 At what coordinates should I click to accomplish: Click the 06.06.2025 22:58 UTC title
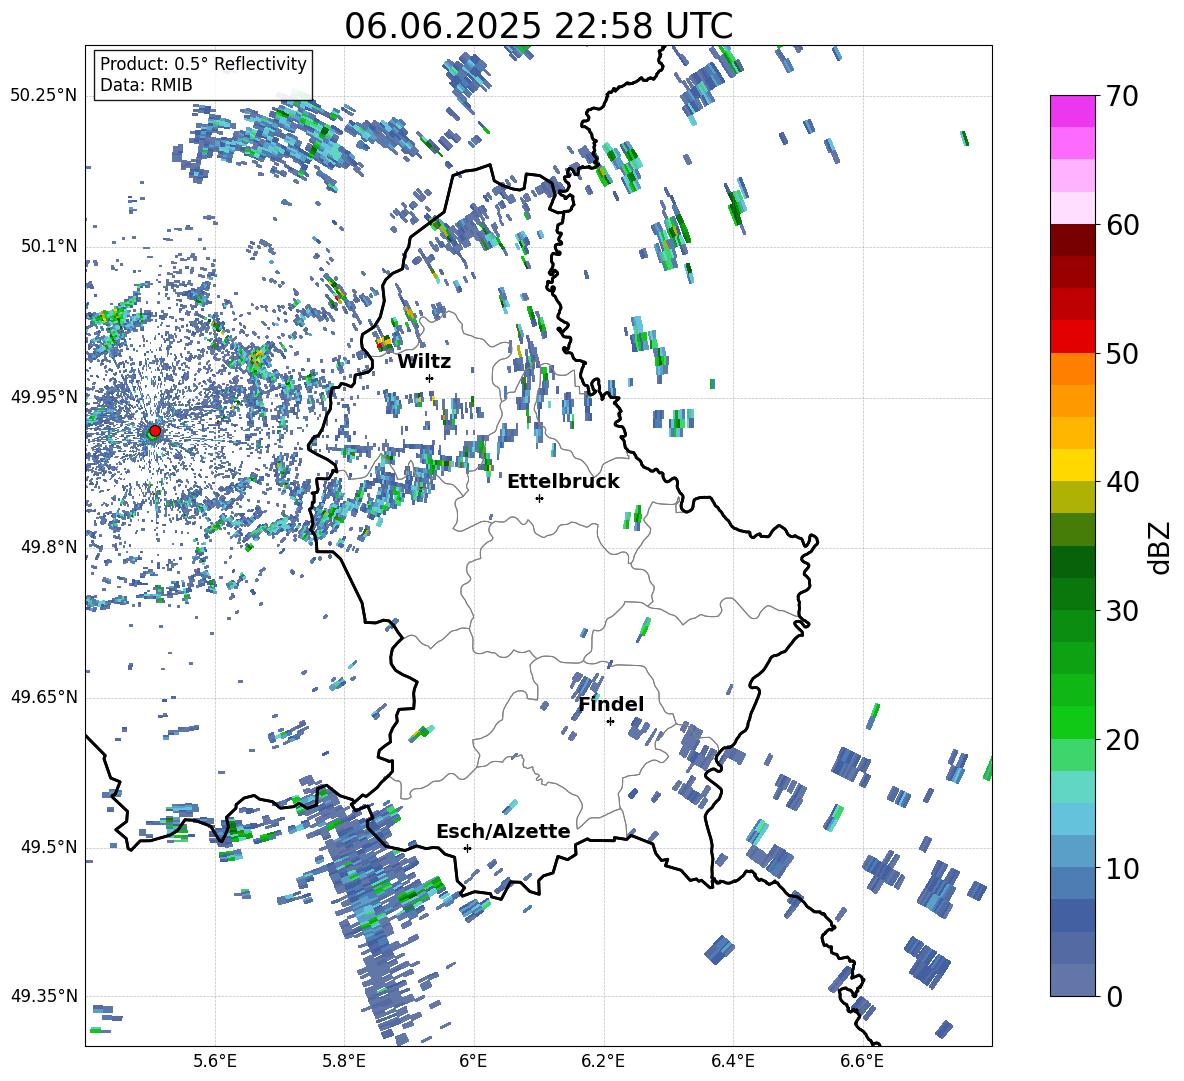(x=538, y=27)
